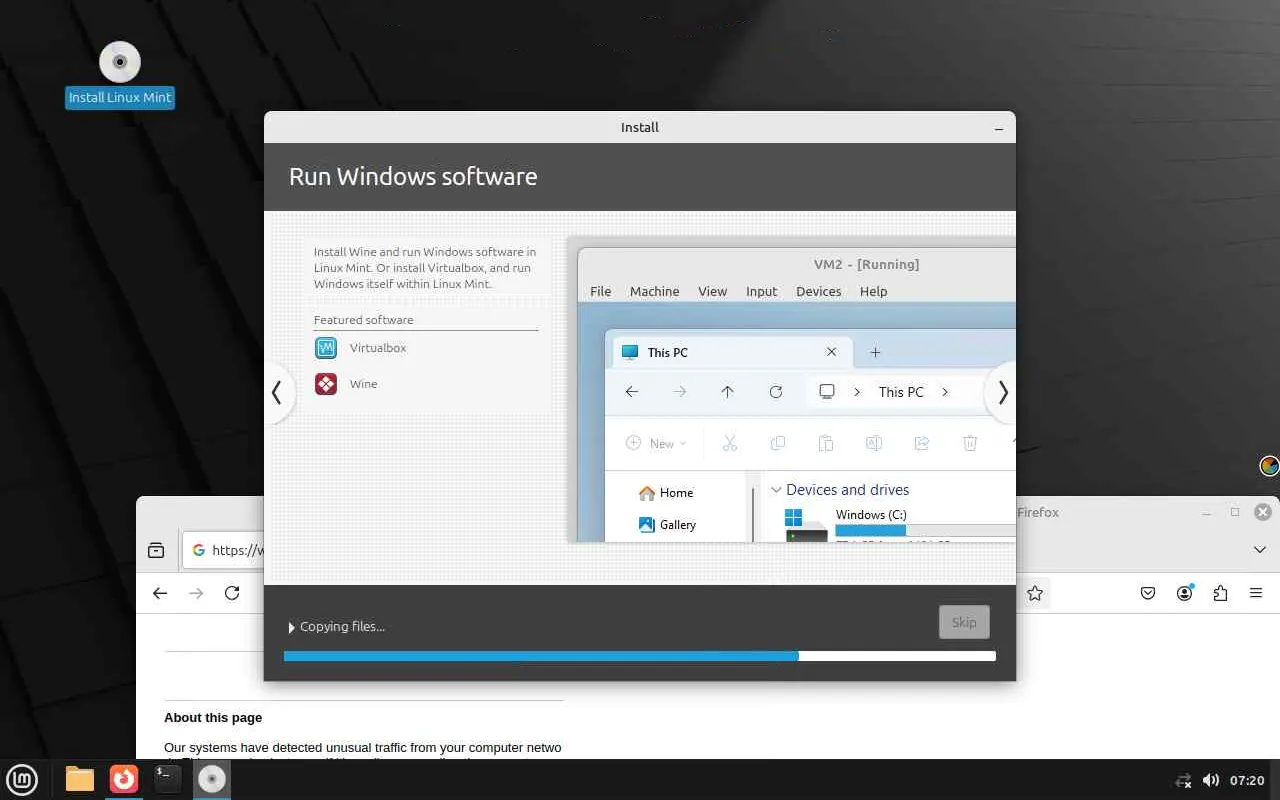Click the up arrow in the This PC slide

coord(727,392)
